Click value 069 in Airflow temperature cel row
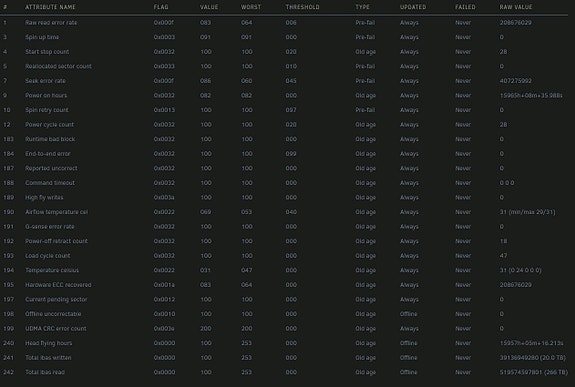575x387 pixels. pos(205,212)
